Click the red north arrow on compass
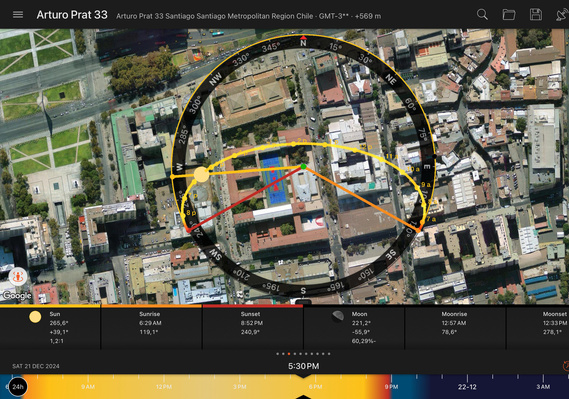 (x=303, y=37)
